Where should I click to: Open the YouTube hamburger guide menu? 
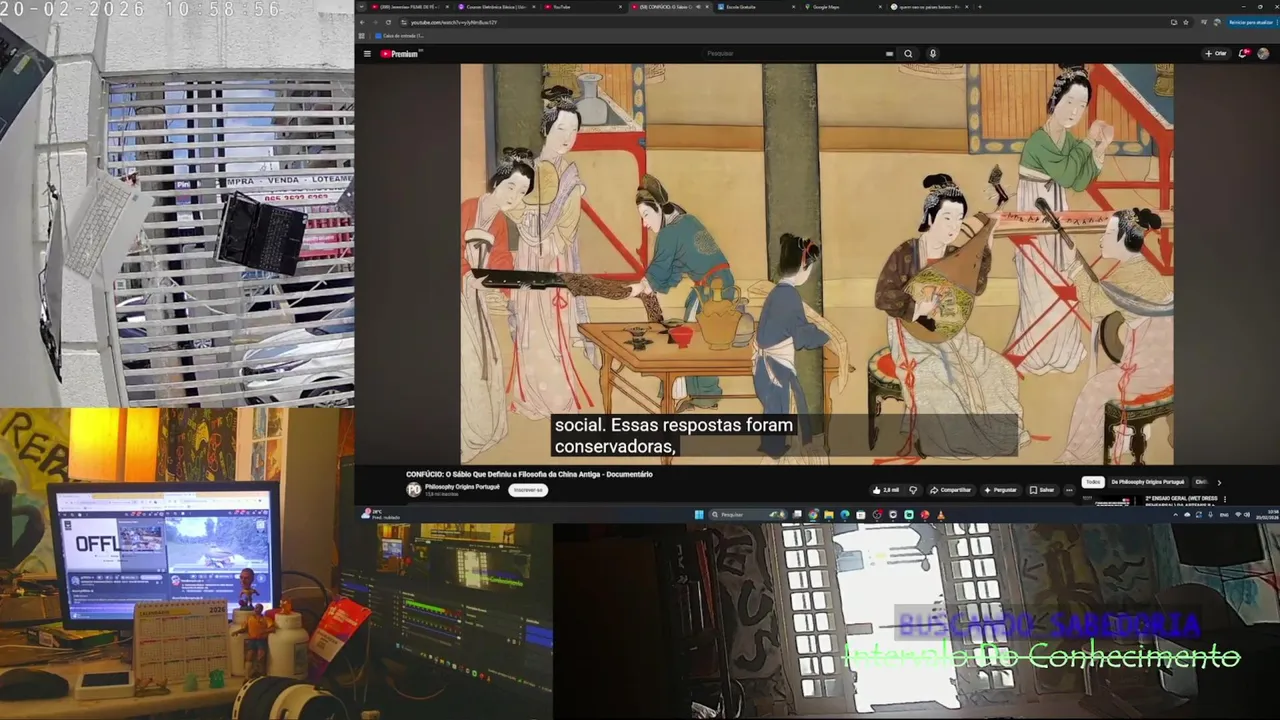point(367,54)
